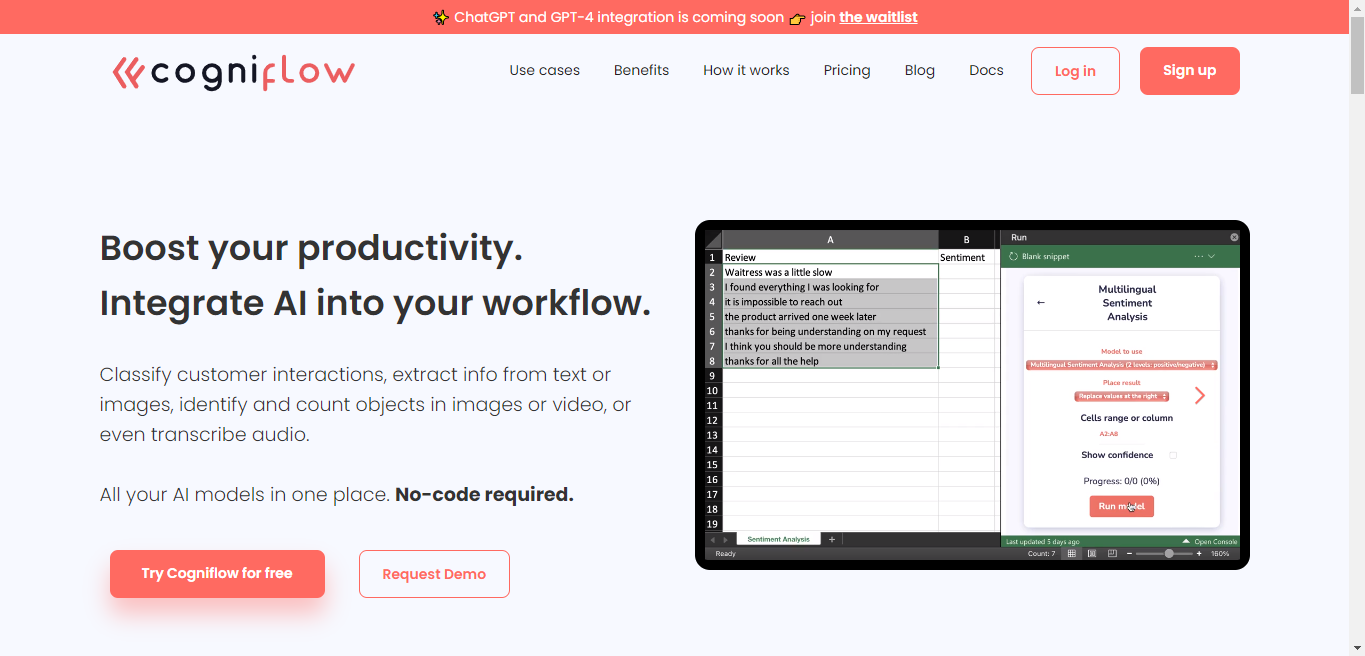Switch to Normal view icon
Image resolution: width=1365 pixels, height=656 pixels.
pyautogui.click(x=1072, y=553)
